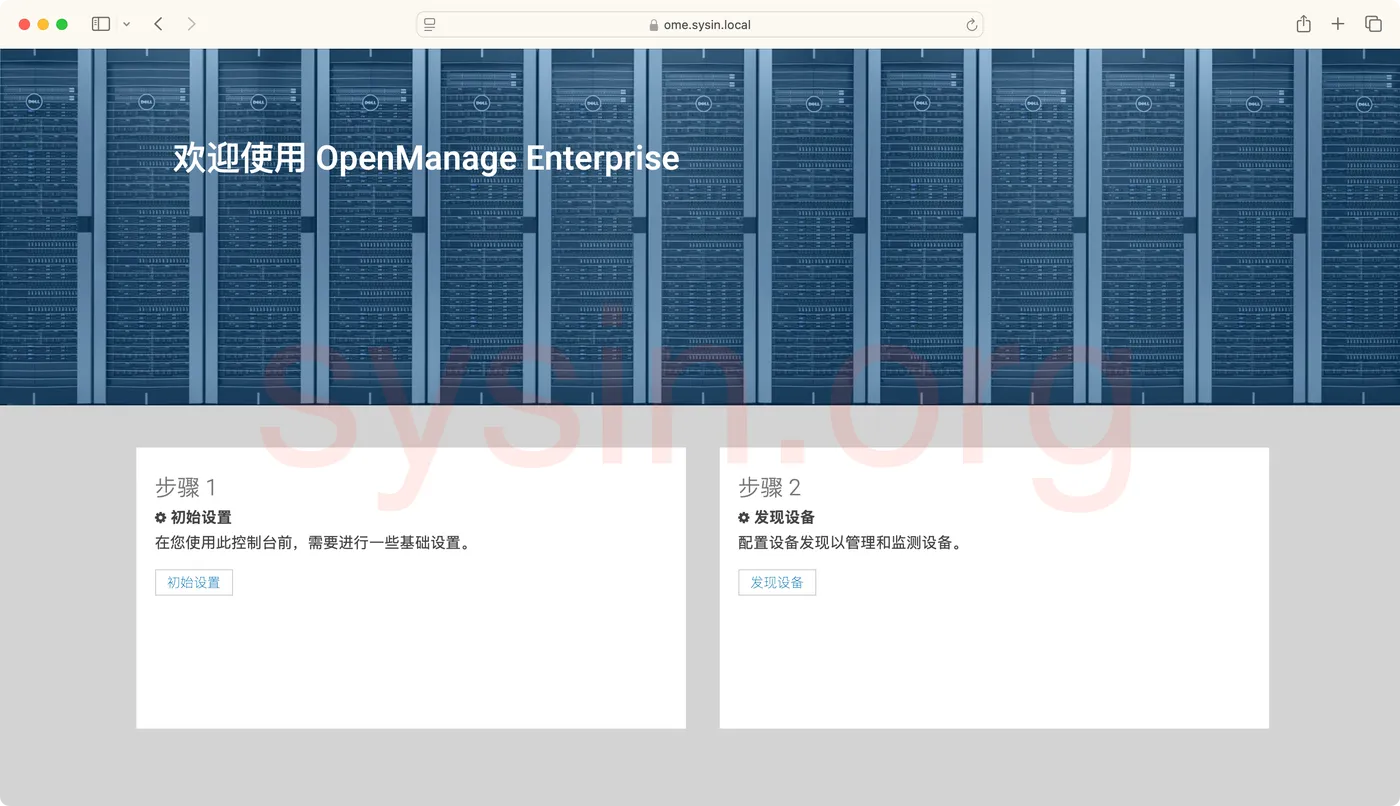Click the text 配置设备发现以管理和监测设备。

pyautogui.click(x=850, y=544)
